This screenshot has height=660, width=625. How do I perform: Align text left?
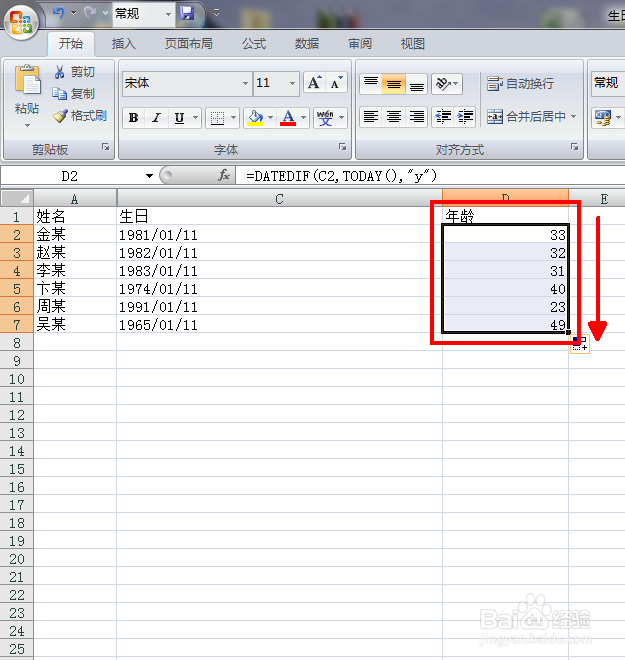click(371, 116)
